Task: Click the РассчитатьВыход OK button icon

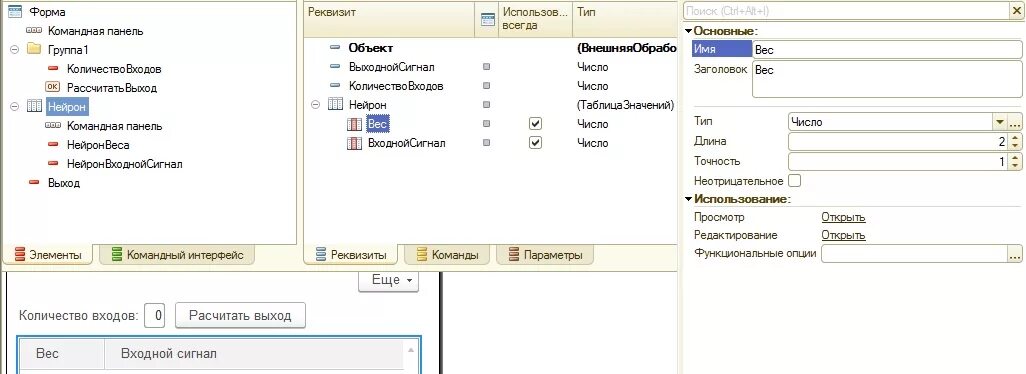Action: (x=53, y=88)
